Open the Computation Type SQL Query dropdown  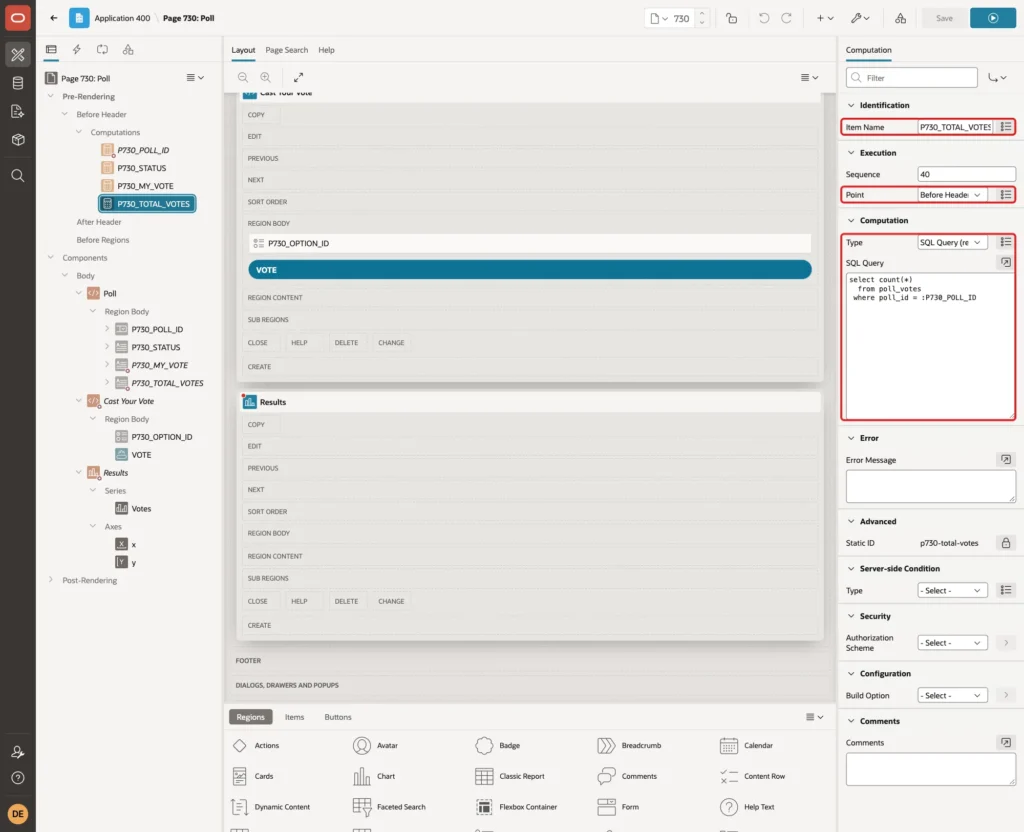(x=951, y=242)
